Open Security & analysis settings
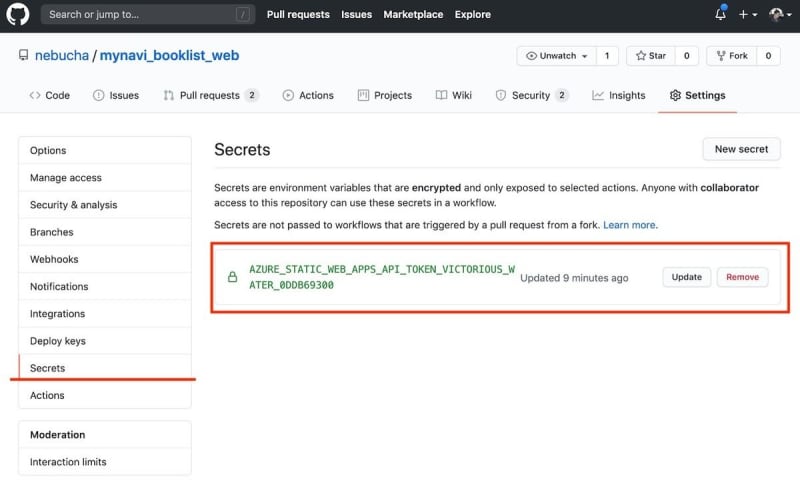 105,204
